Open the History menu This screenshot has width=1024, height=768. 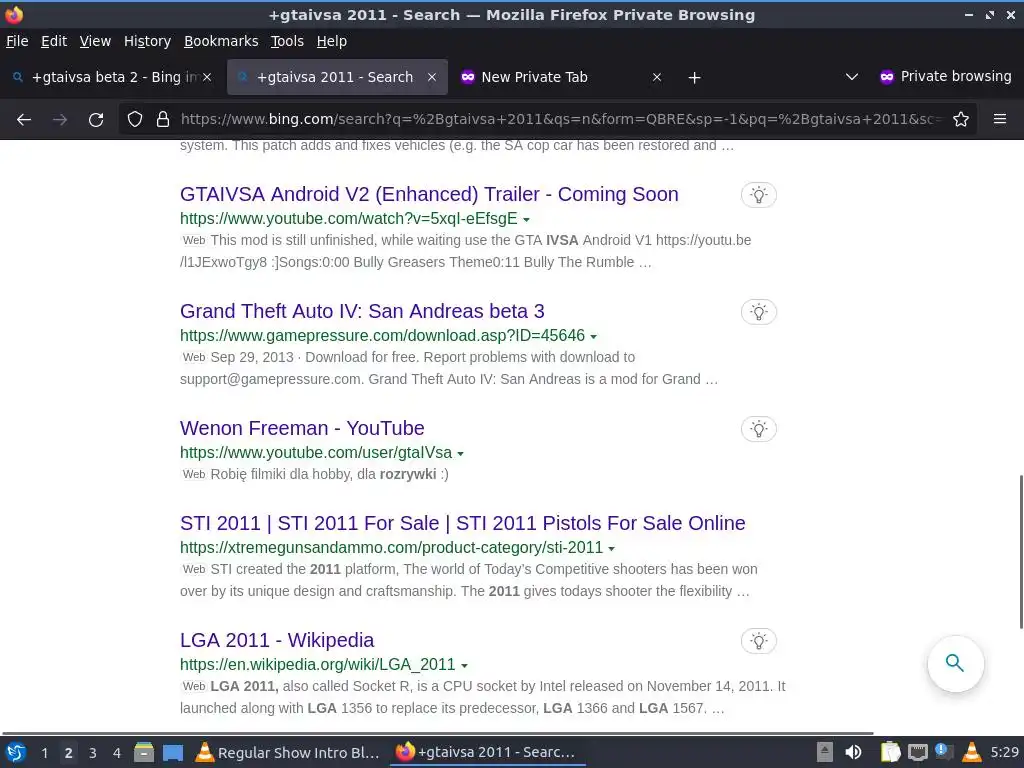click(x=148, y=41)
